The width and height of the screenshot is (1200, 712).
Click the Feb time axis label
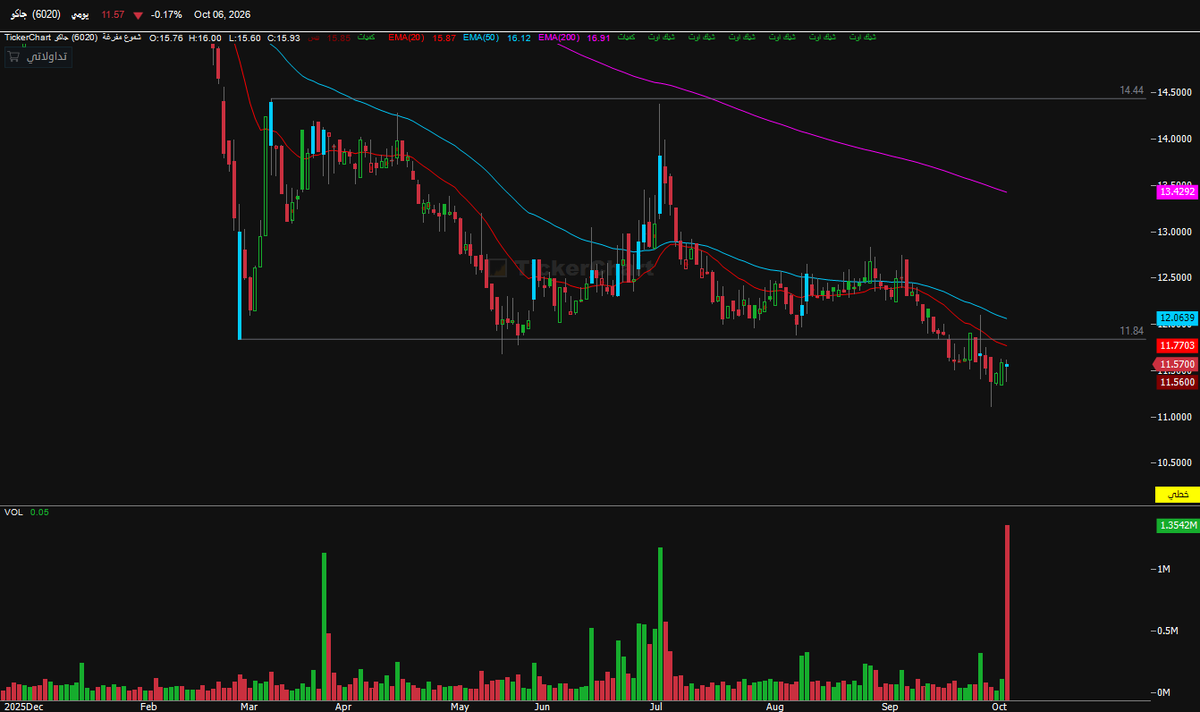coord(149,706)
